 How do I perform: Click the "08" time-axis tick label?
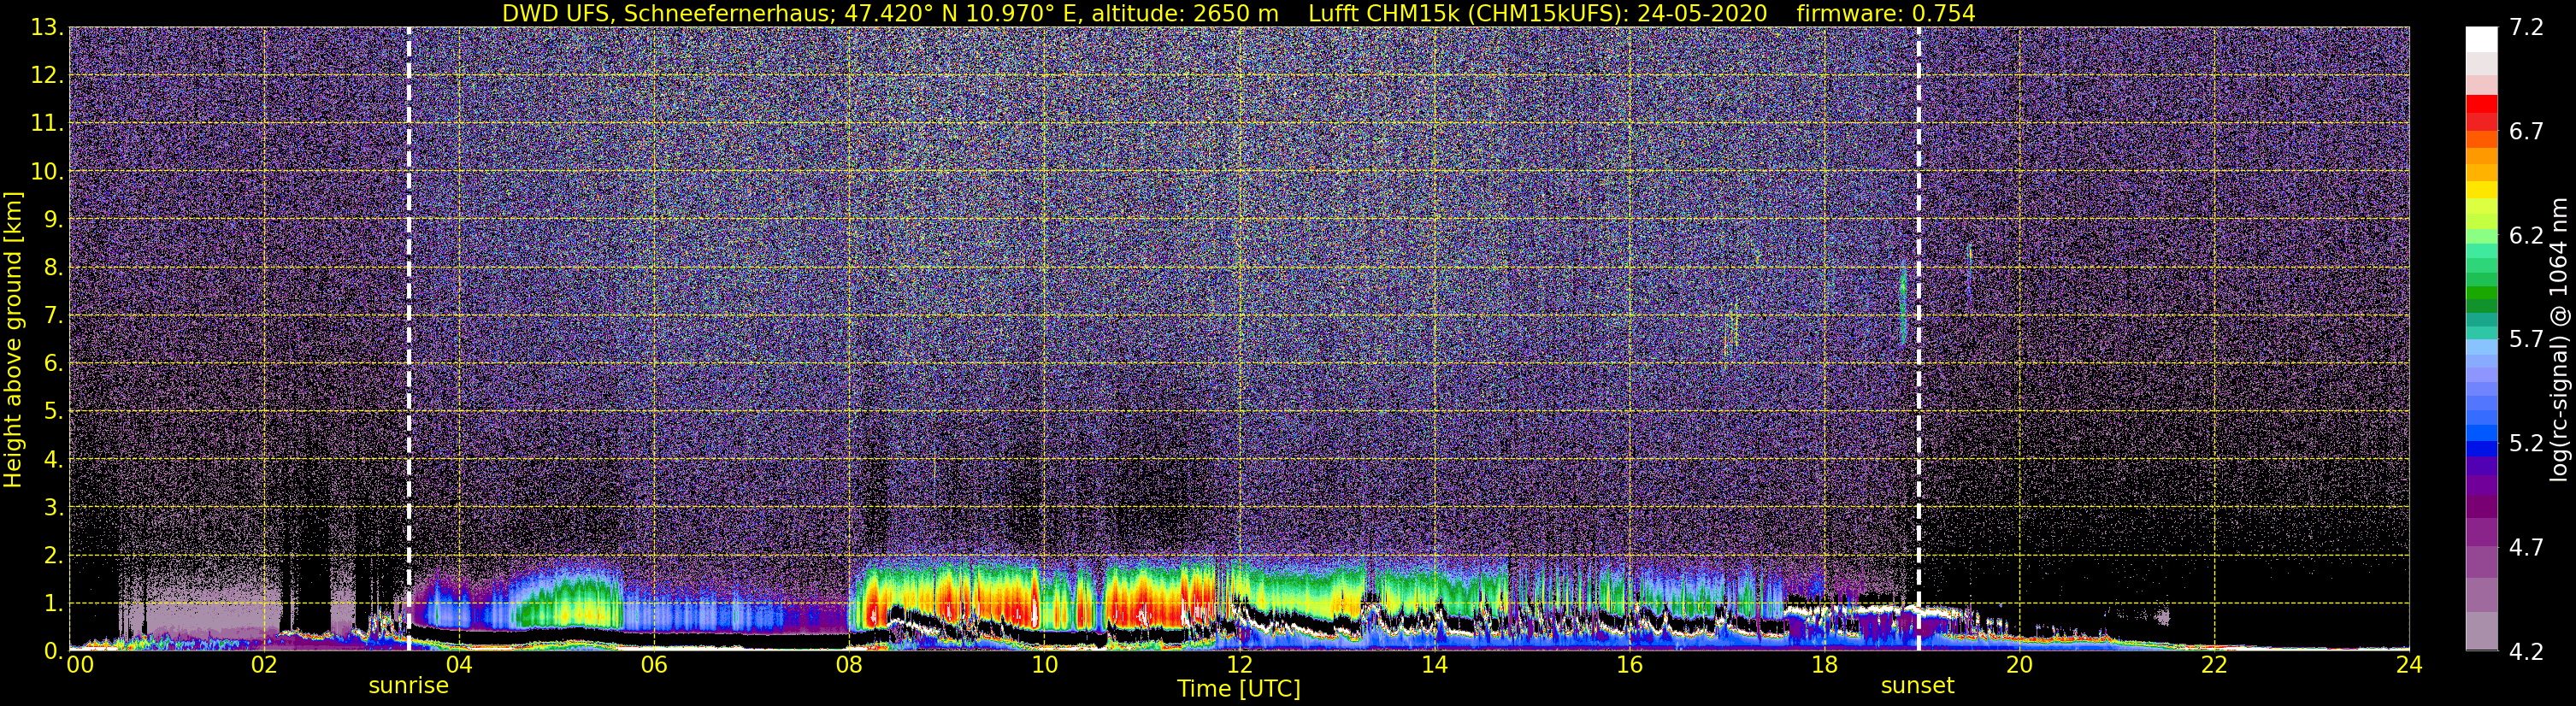coord(849,666)
